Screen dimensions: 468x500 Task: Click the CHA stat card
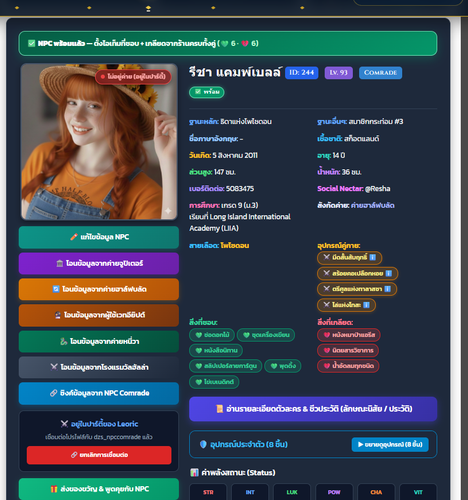pyautogui.click(x=376, y=492)
